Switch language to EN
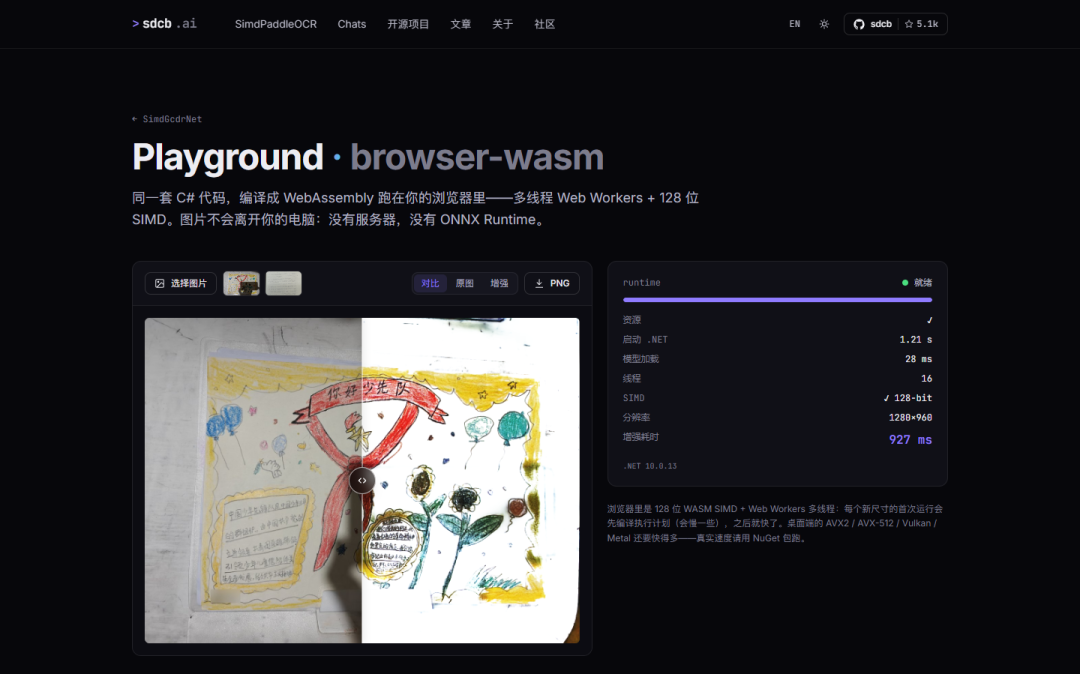 [794, 24]
